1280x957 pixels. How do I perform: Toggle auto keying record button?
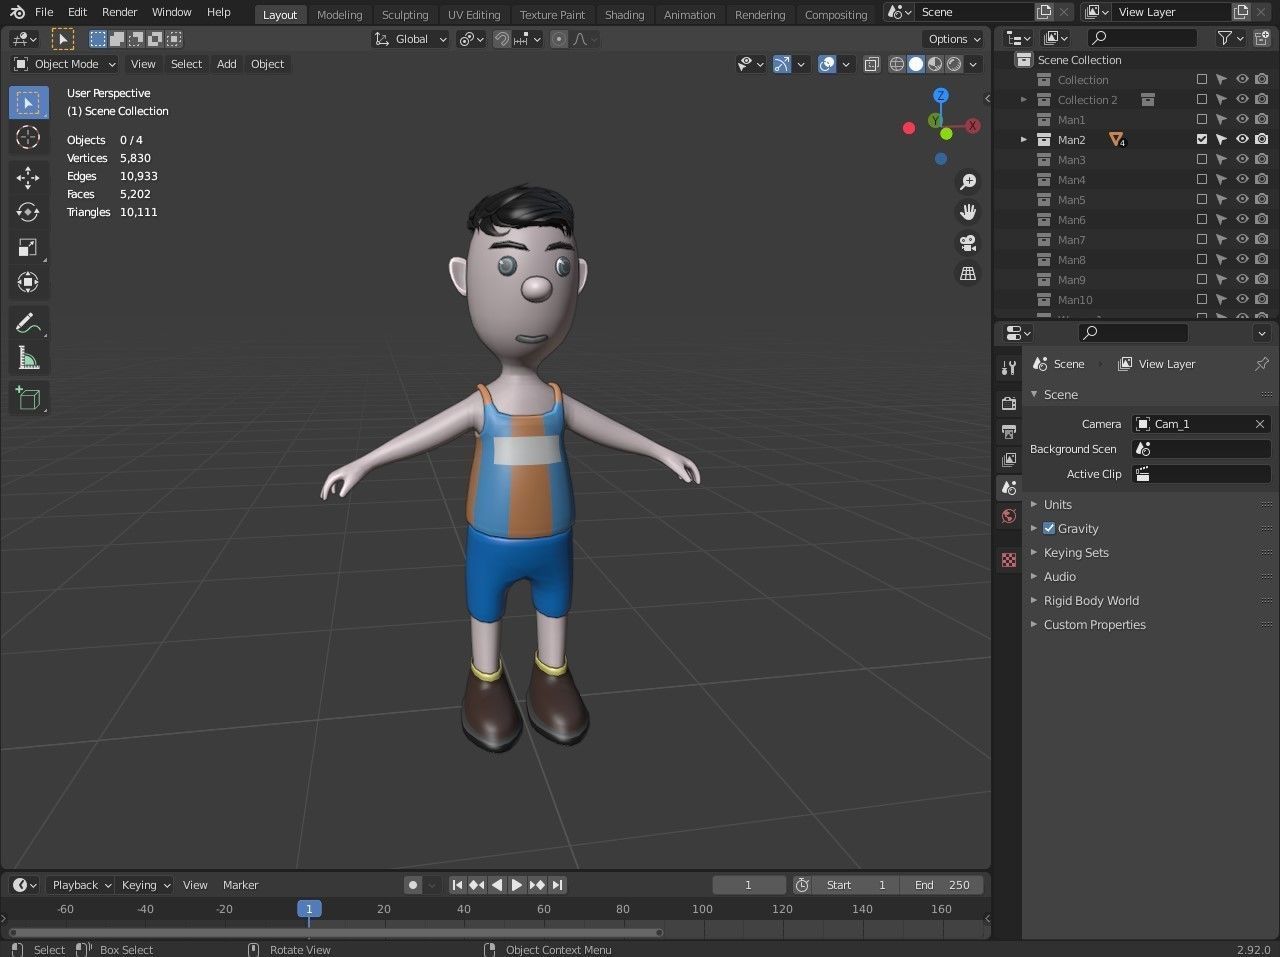pyautogui.click(x=413, y=885)
